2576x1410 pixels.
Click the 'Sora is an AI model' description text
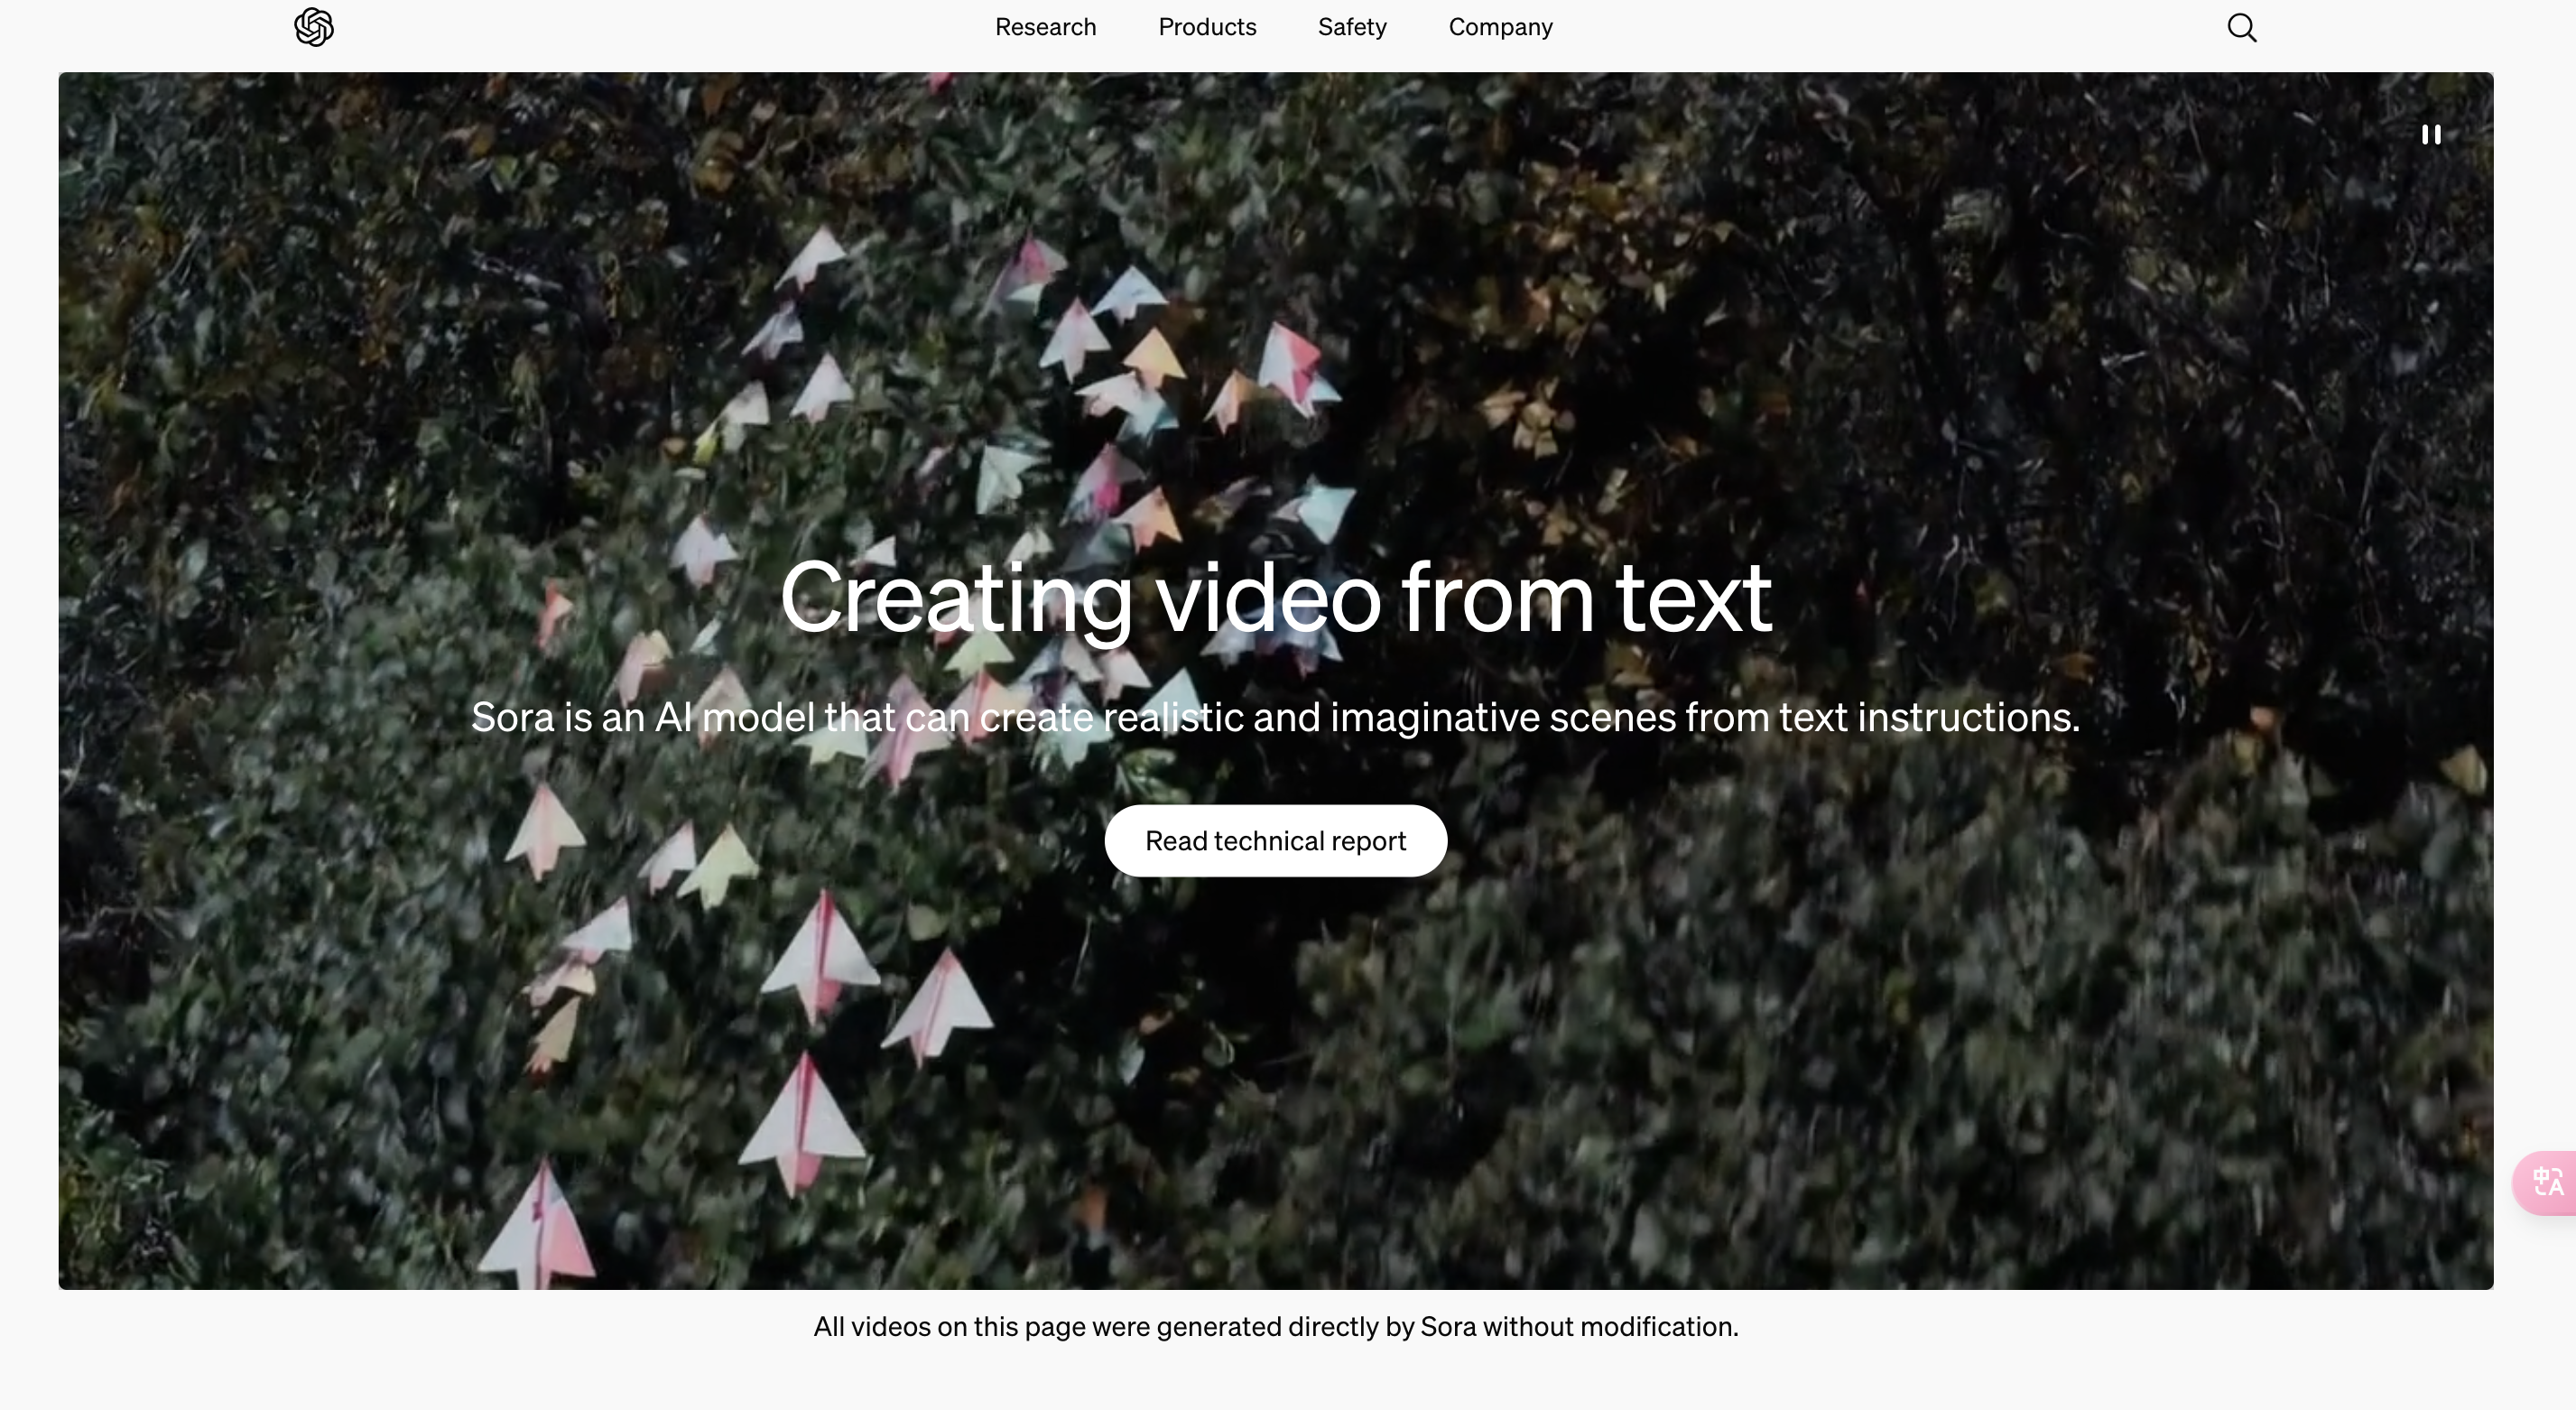click(x=1275, y=717)
